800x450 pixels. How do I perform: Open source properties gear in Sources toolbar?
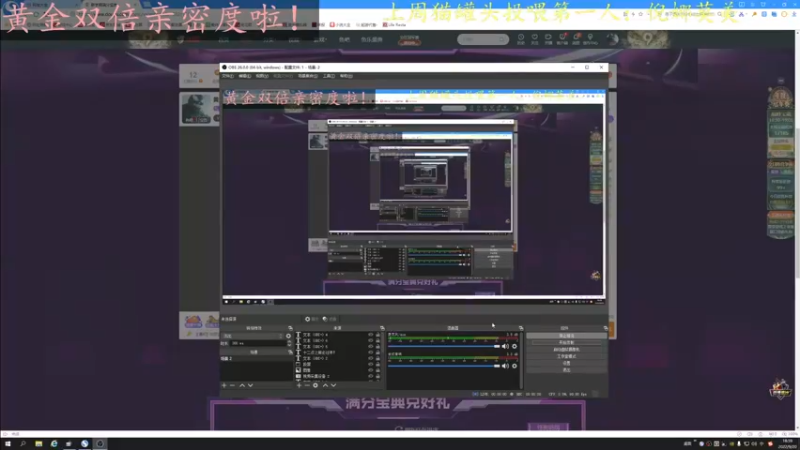[315, 385]
